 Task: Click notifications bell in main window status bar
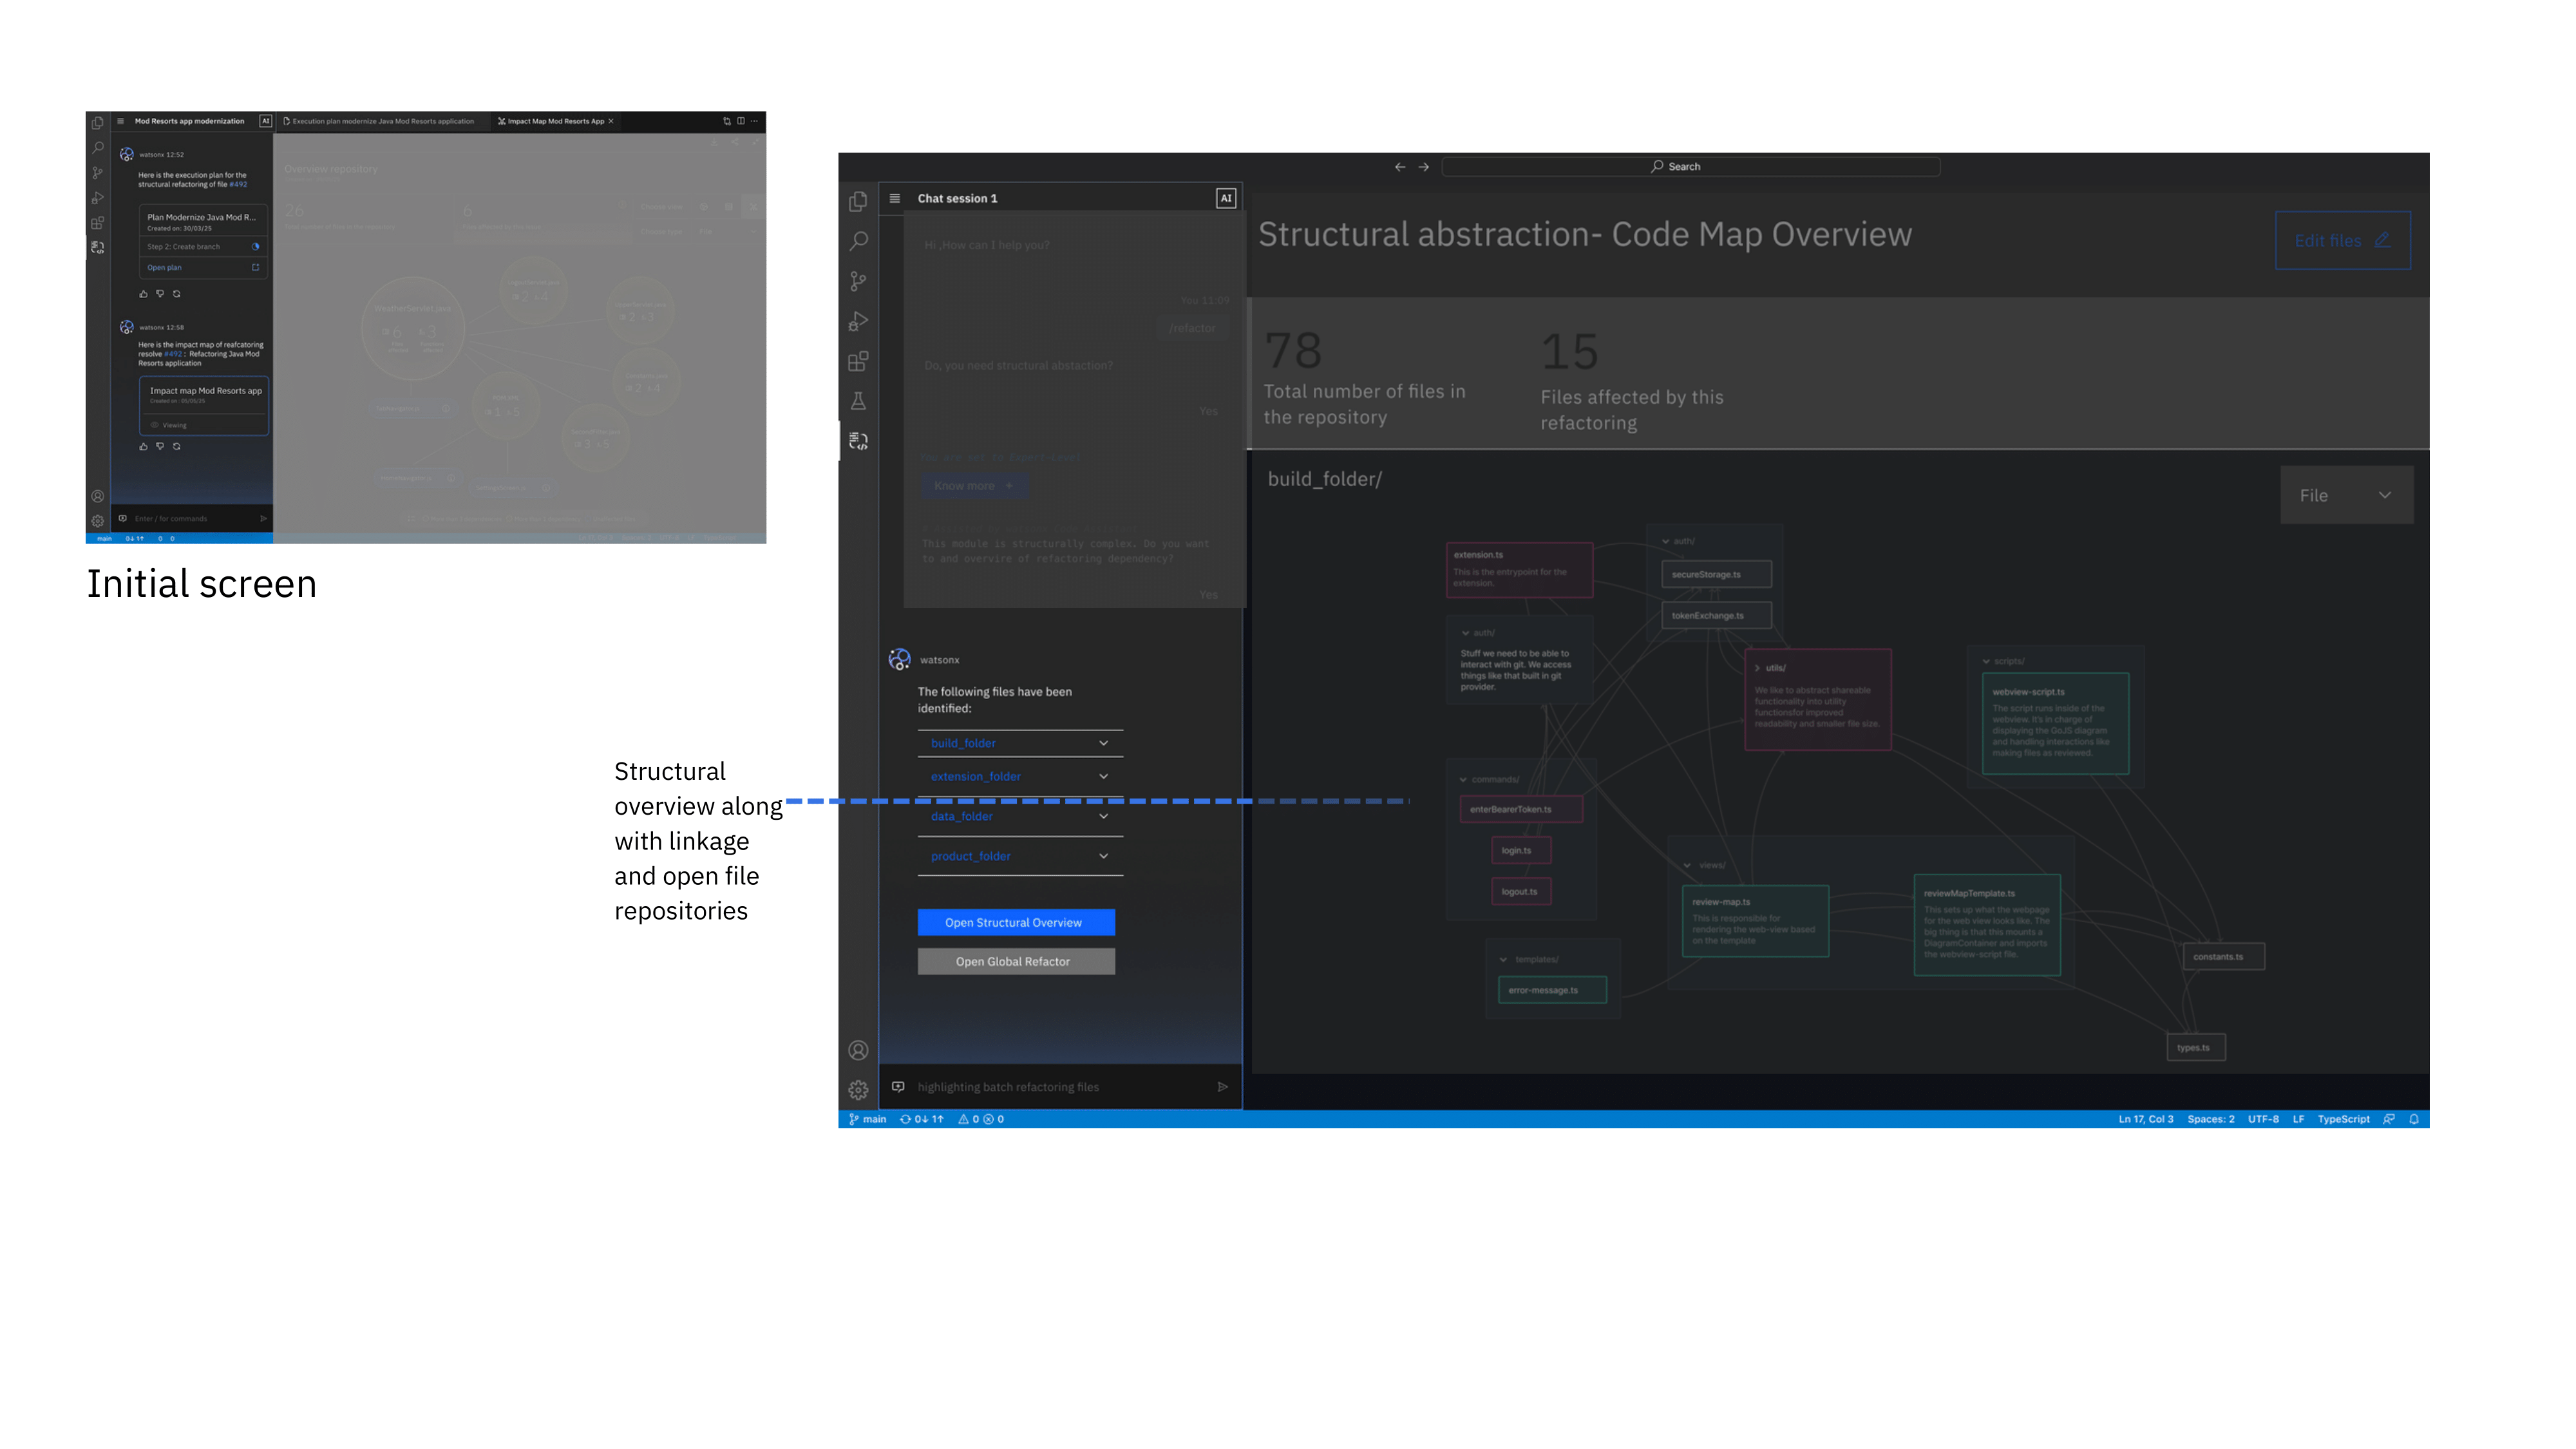coord(2414,1119)
